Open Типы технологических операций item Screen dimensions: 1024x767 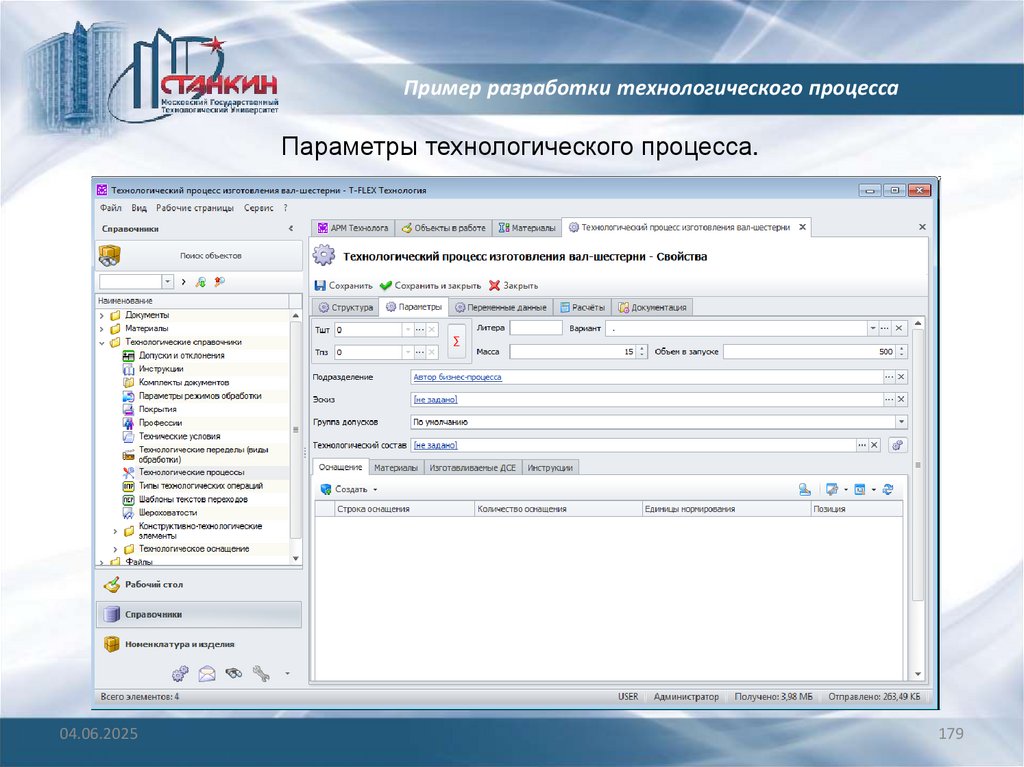[x=200, y=486]
